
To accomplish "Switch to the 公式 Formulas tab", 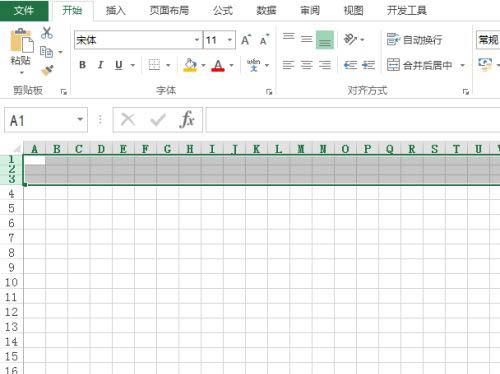I will coord(223,11).
